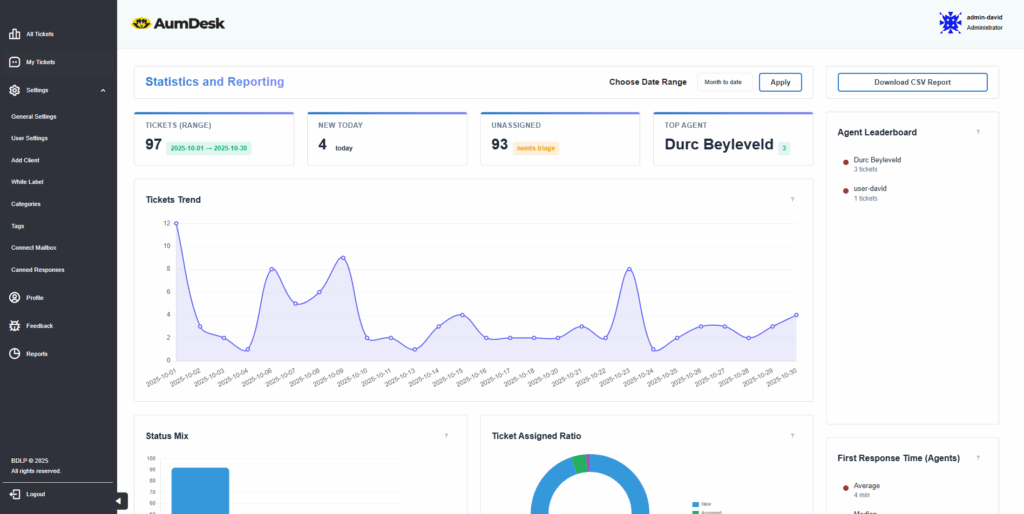1024x514 pixels.
Task: Open My Tickets via its sidebar icon
Action: [x=14, y=62]
